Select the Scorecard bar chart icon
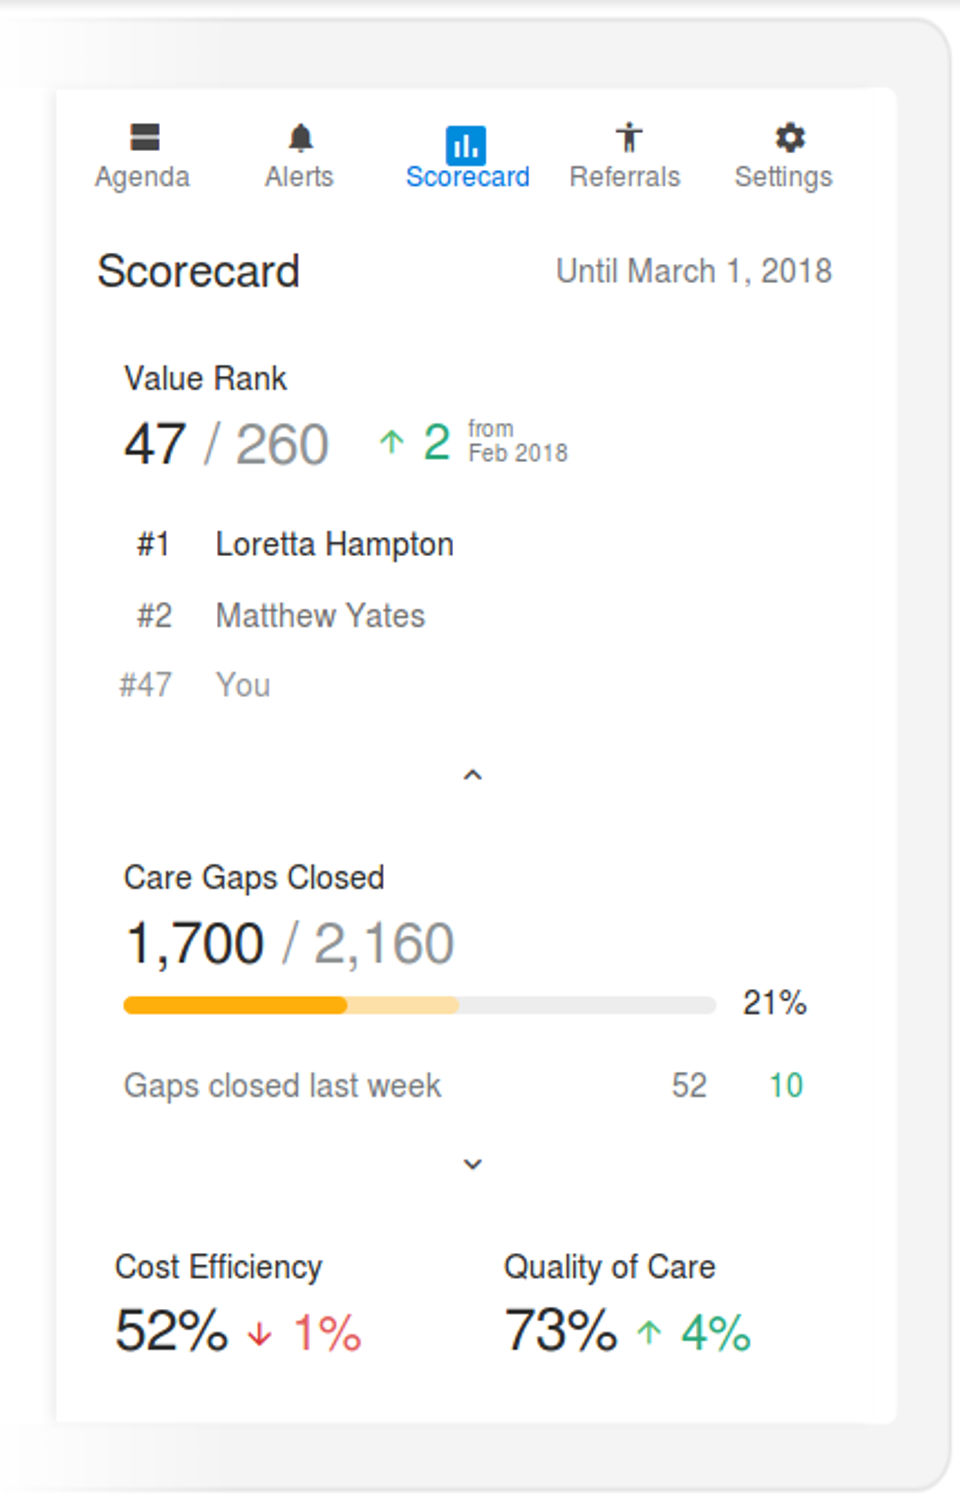Viewport: 960px width, 1497px height. point(466,145)
